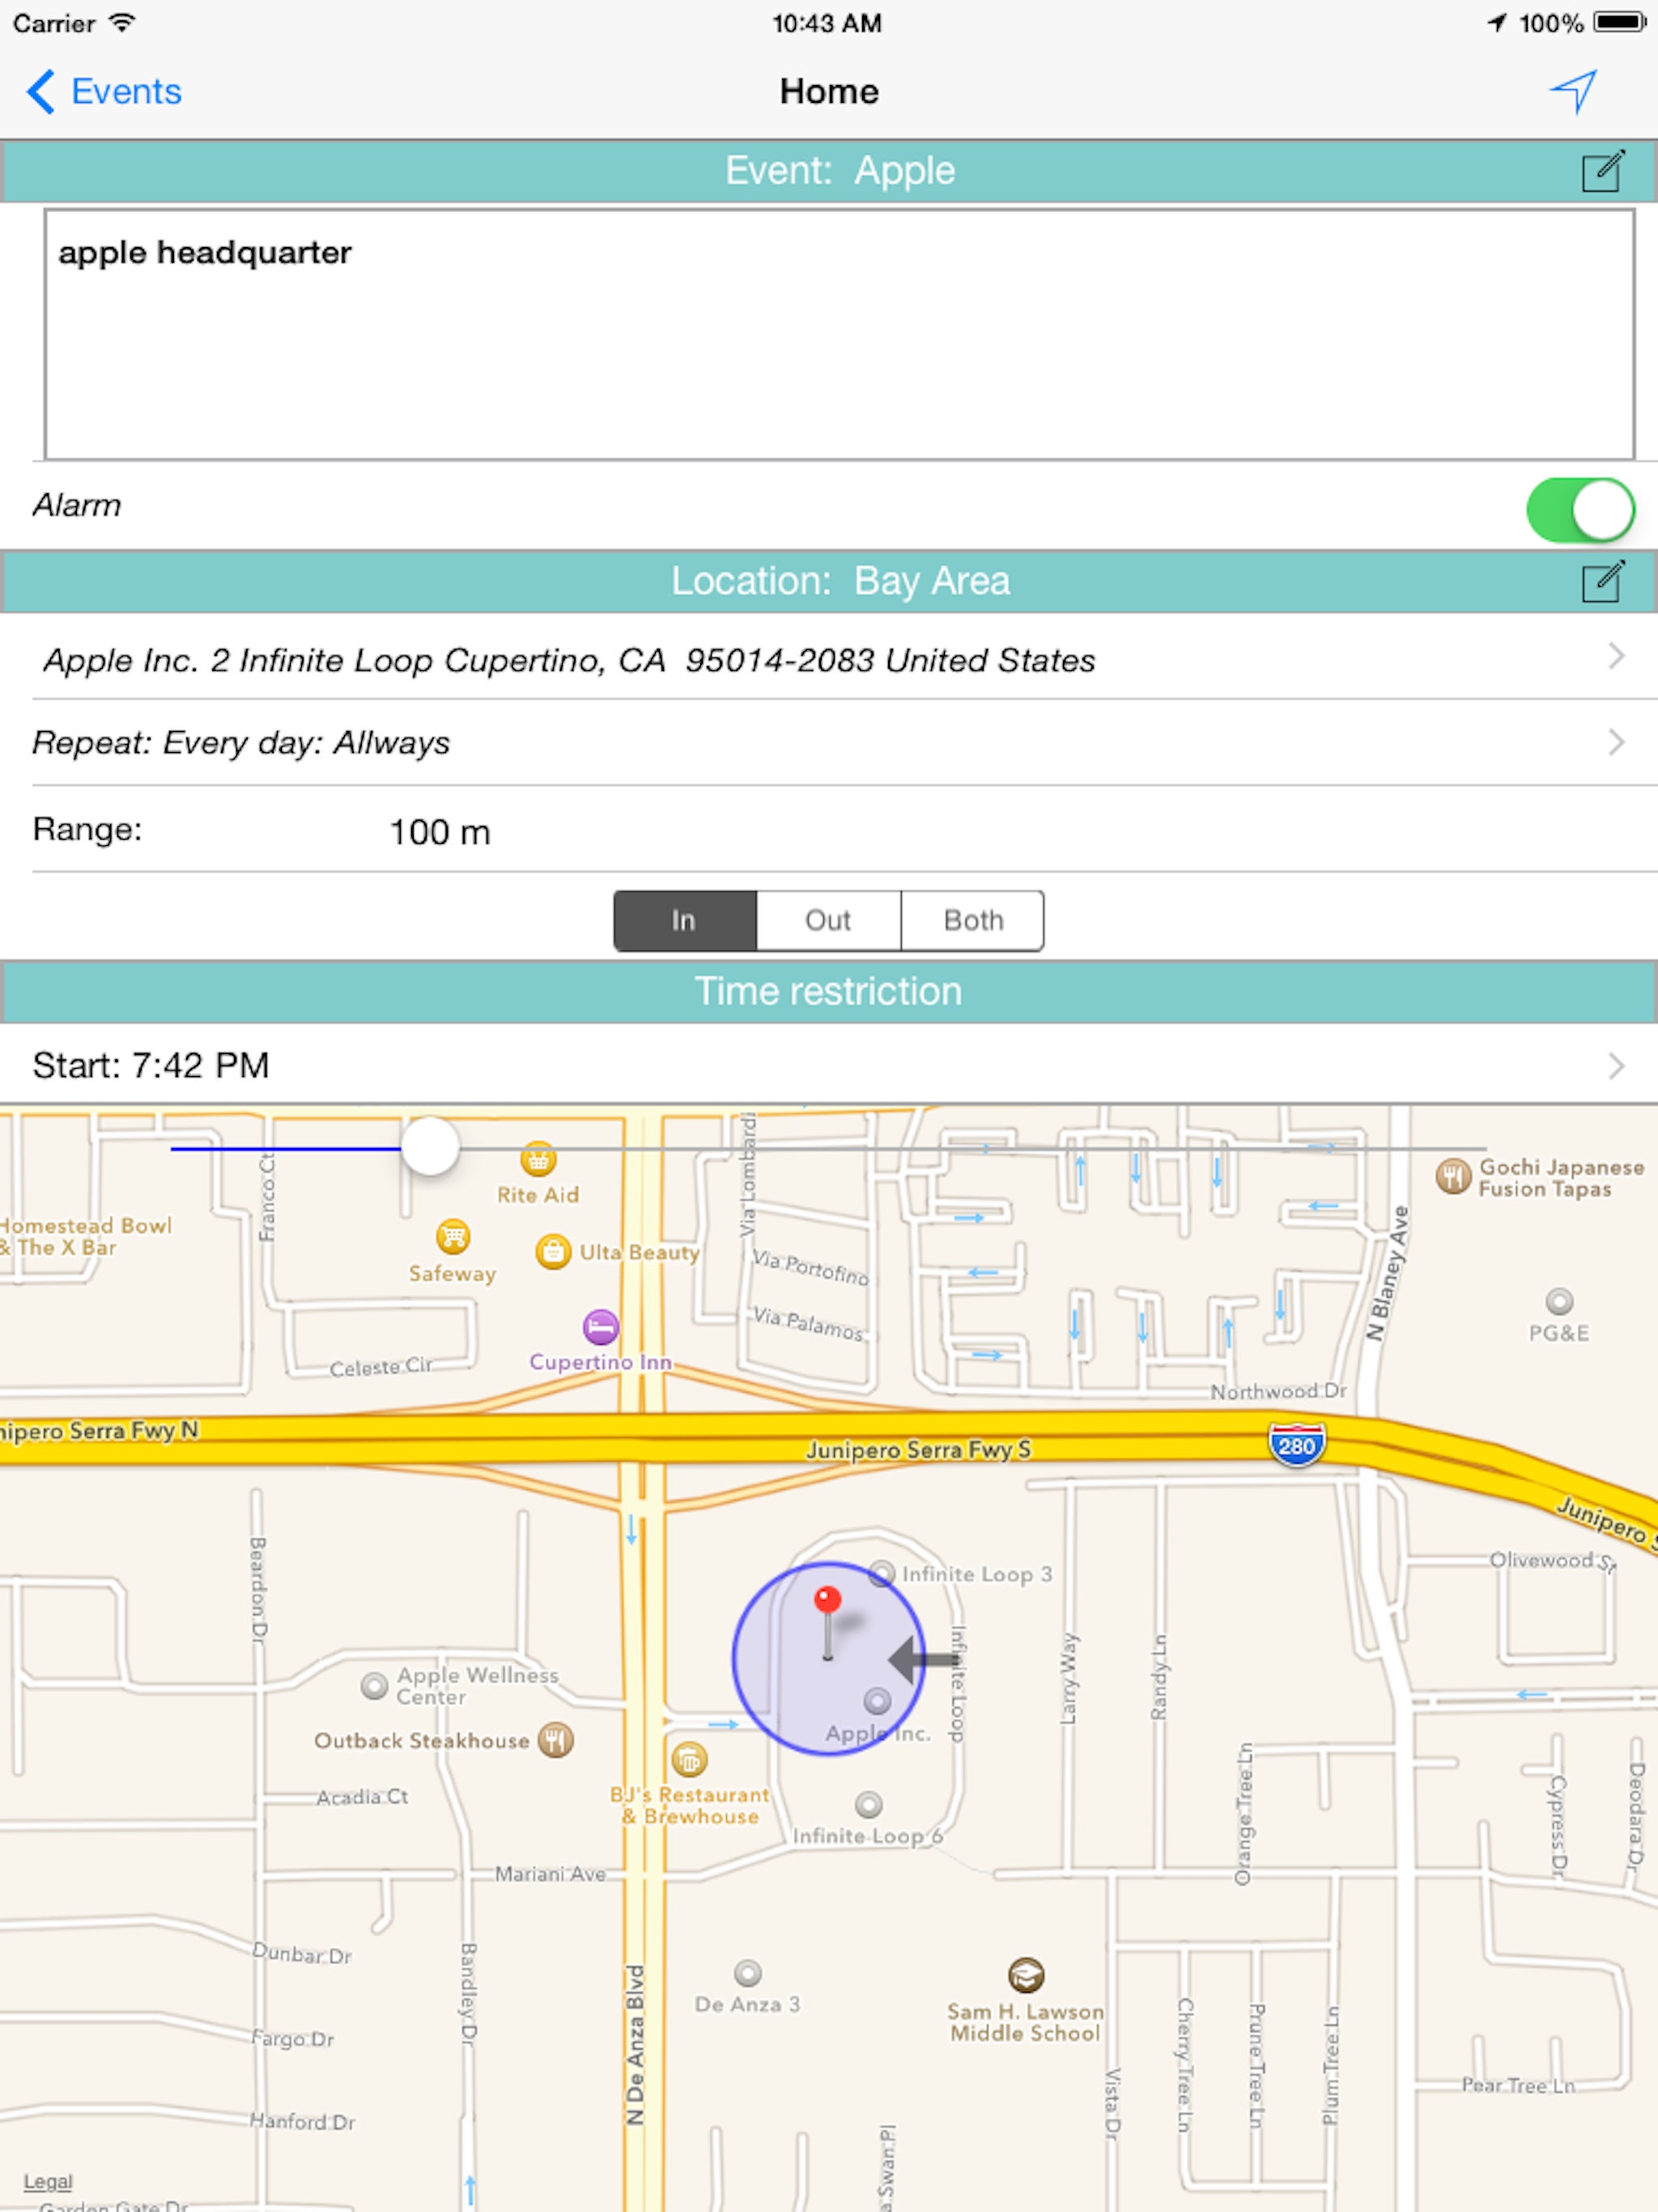Viewport: 1658px width, 2212px height.
Task: Tap the Sam H. Lawson school icon
Action: [1026, 1974]
